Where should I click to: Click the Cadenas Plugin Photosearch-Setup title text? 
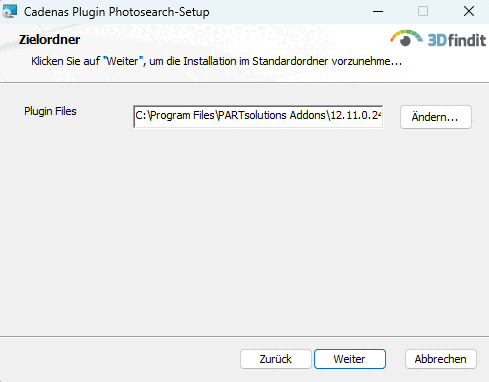pos(117,12)
